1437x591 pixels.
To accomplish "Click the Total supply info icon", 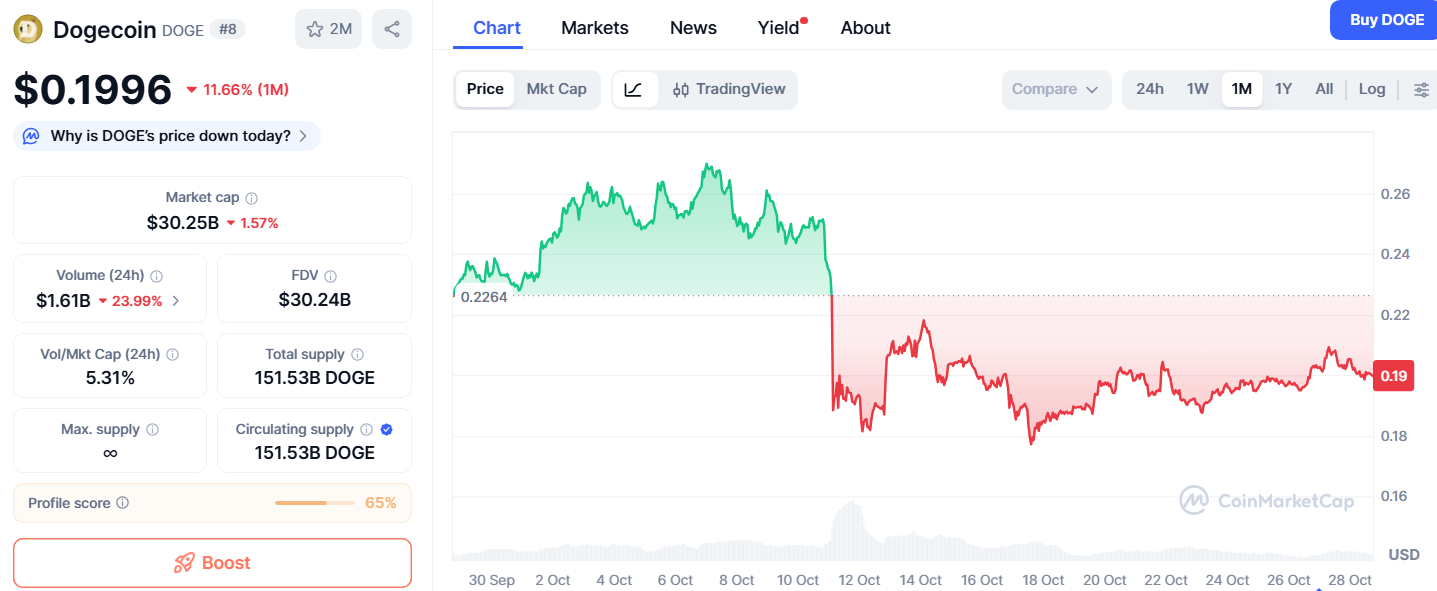I will (357, 354).
